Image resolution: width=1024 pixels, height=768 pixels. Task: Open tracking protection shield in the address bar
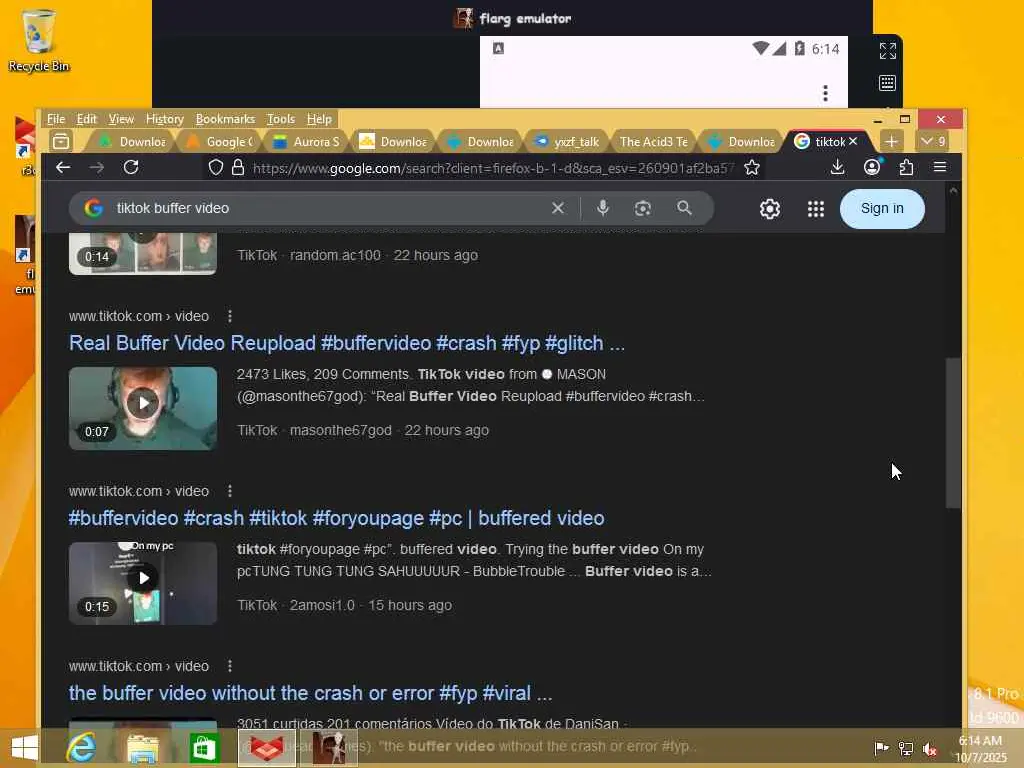click(216, 168)
